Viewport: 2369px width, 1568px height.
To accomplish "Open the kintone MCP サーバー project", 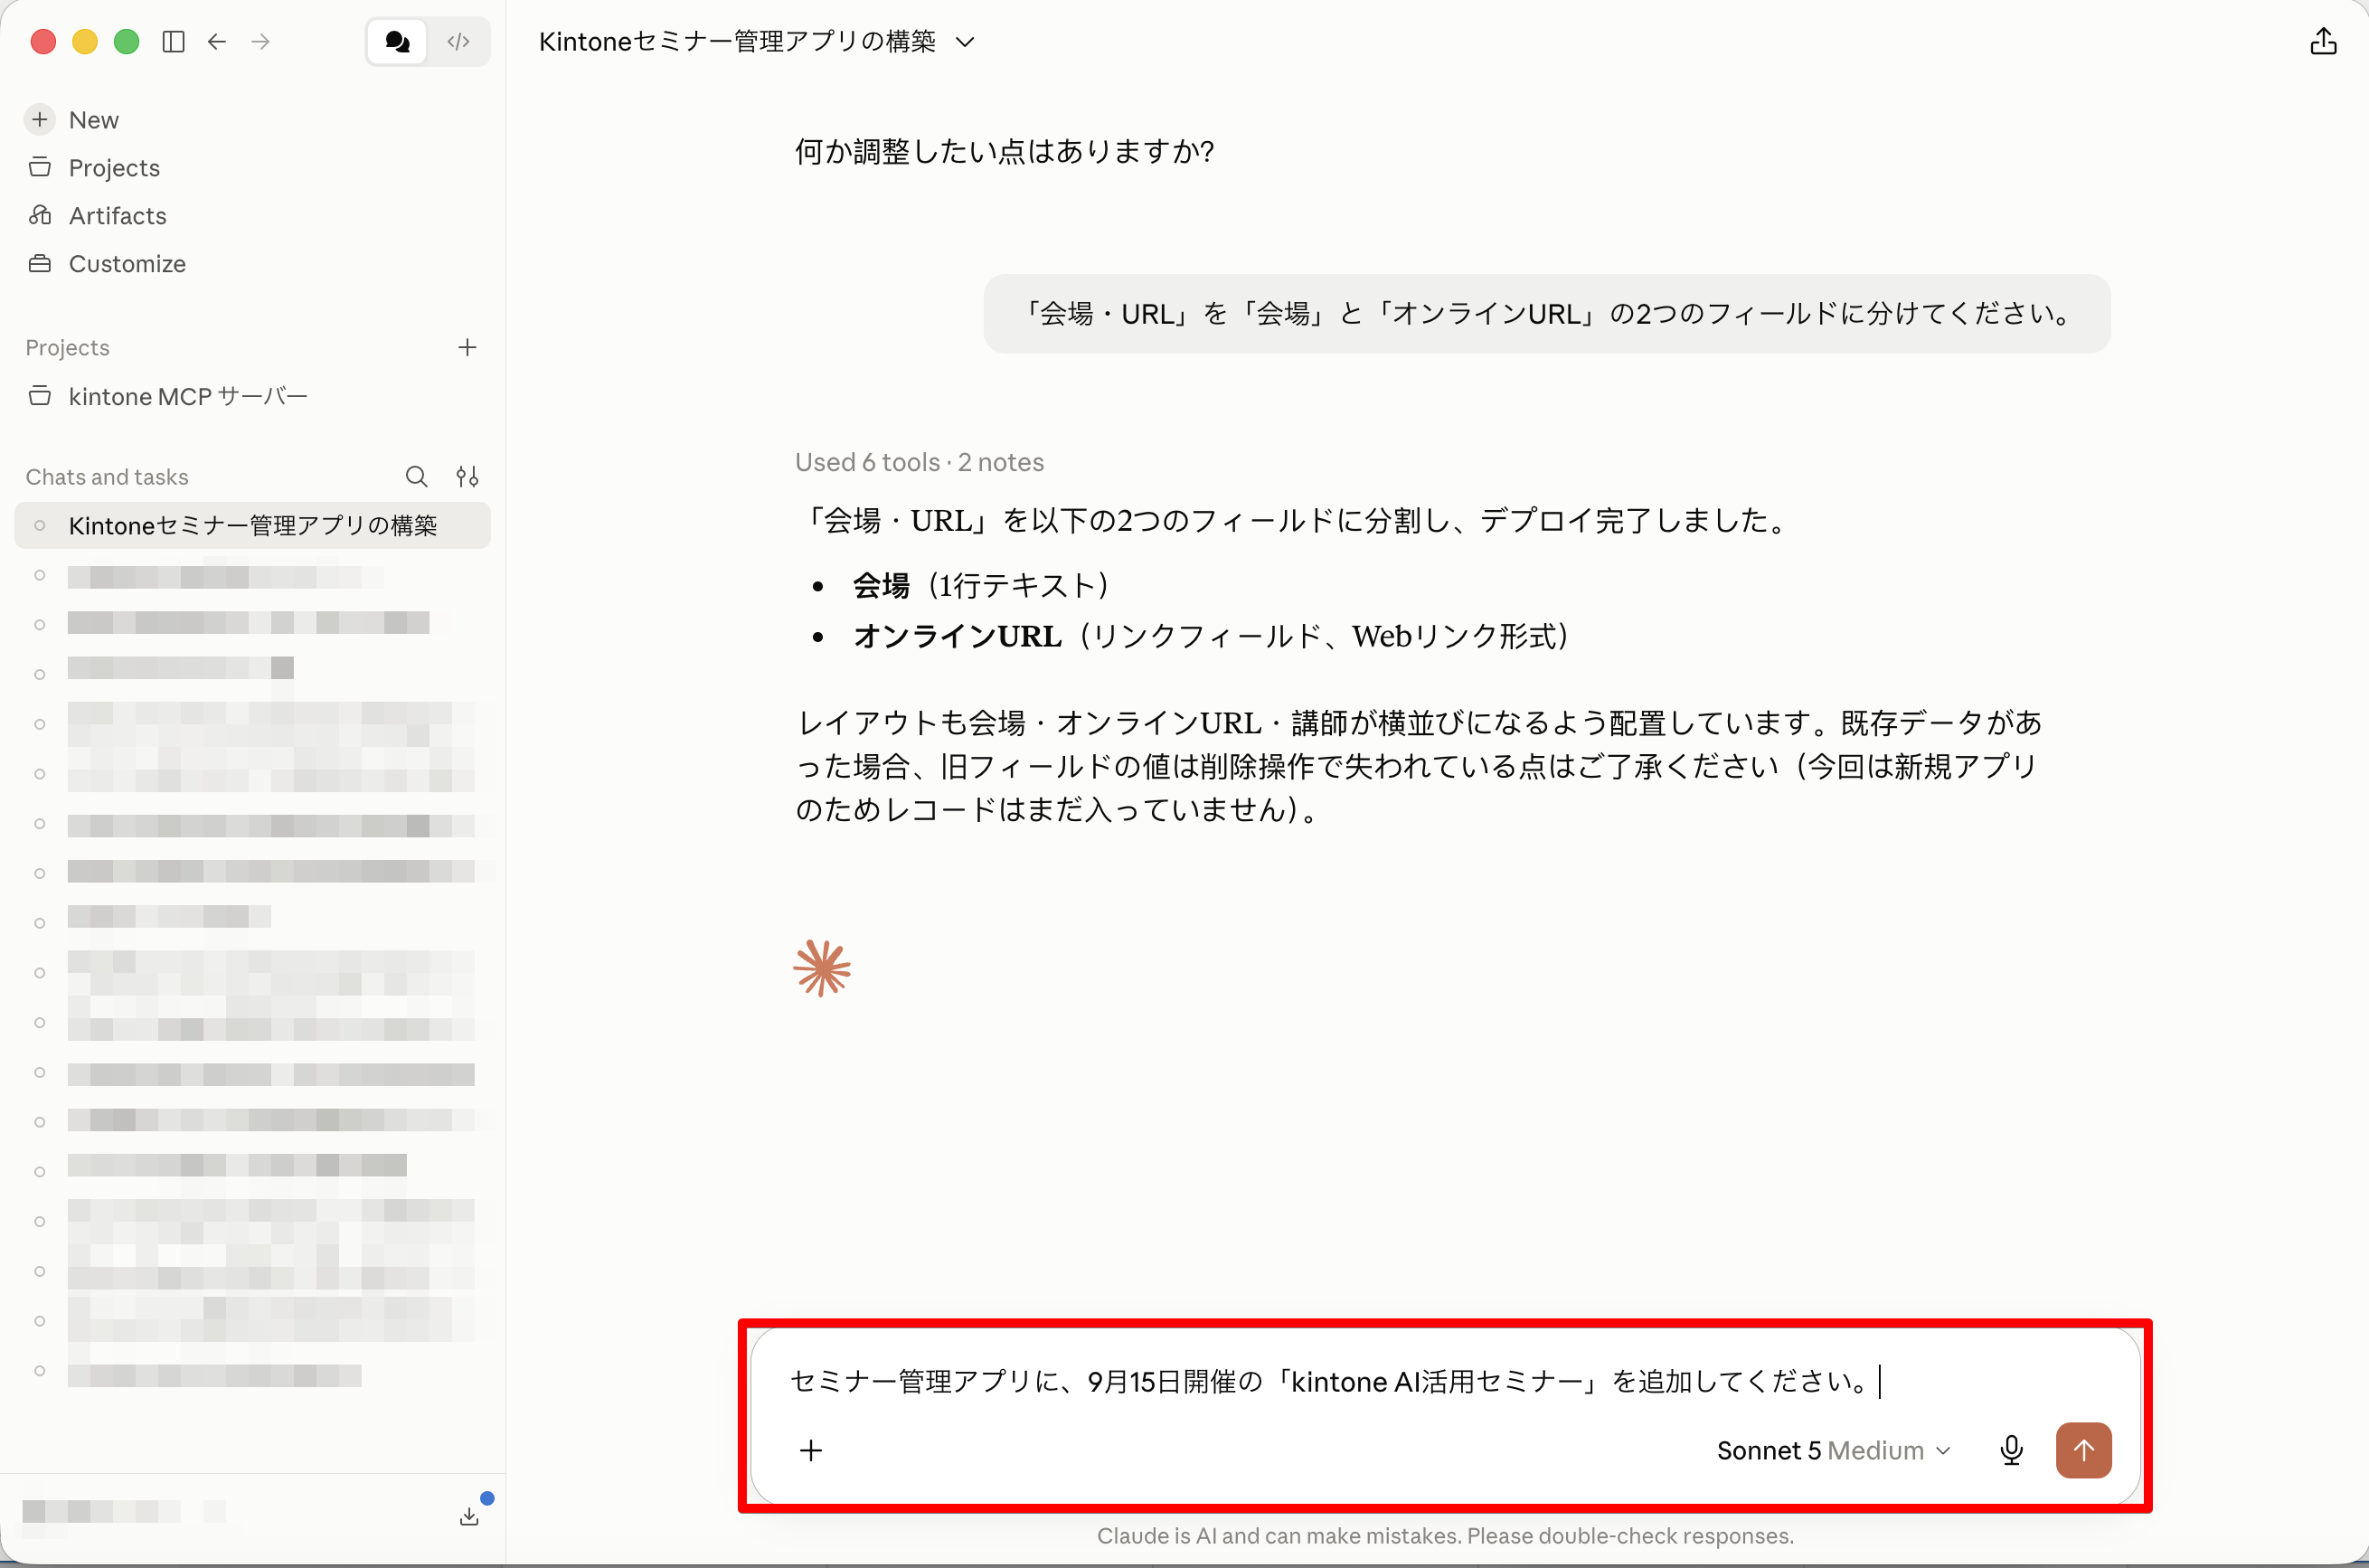I will tap(188, 397).
